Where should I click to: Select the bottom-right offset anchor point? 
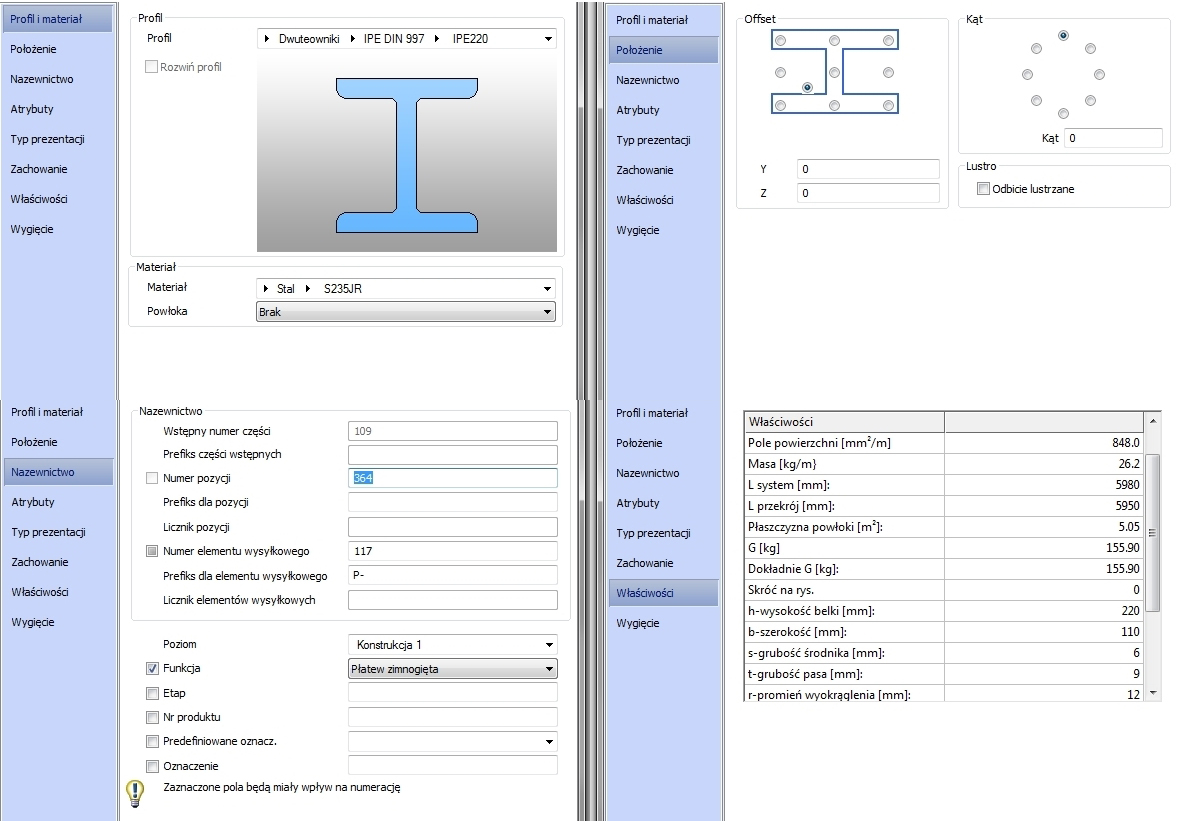click(888, 104)
